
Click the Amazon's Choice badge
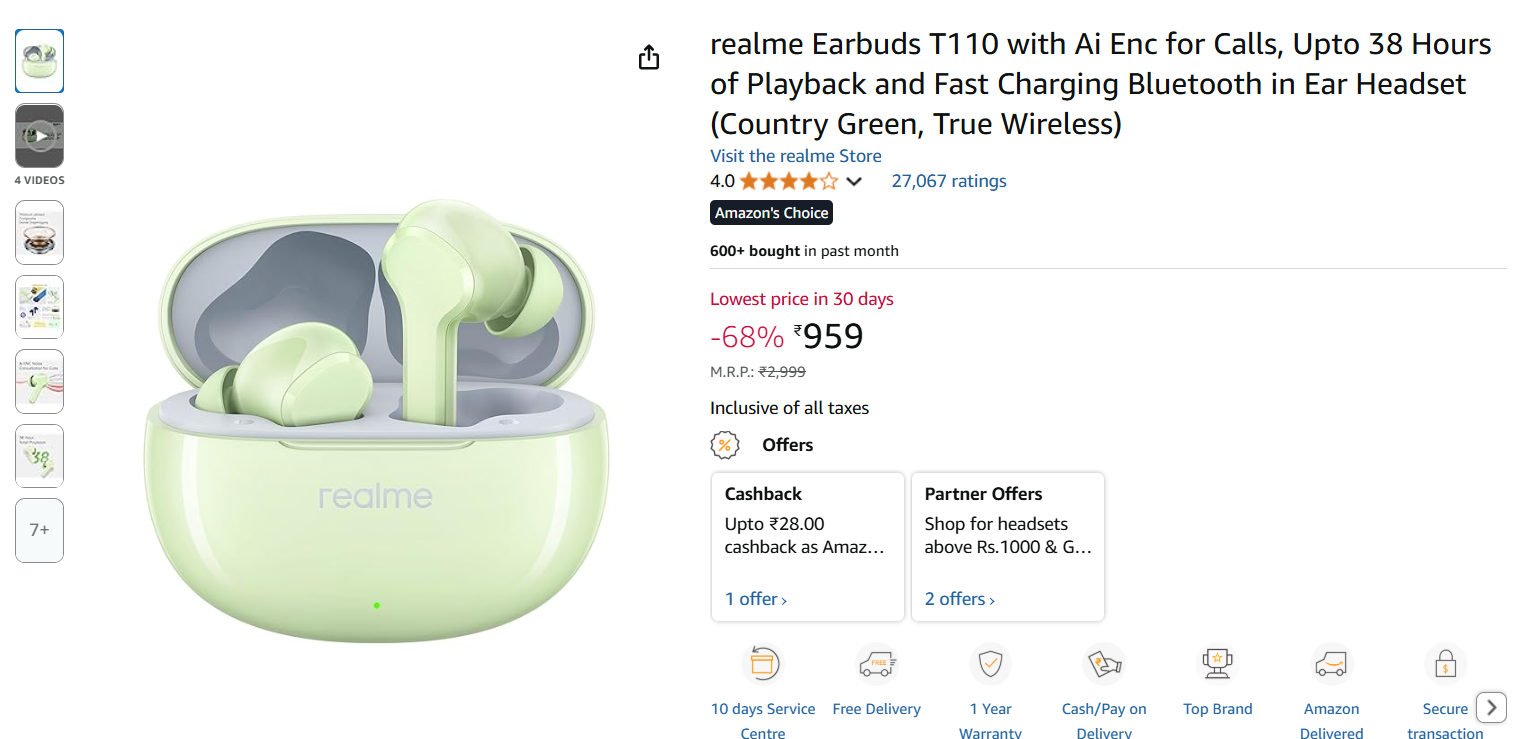click(x=771, y=213)
